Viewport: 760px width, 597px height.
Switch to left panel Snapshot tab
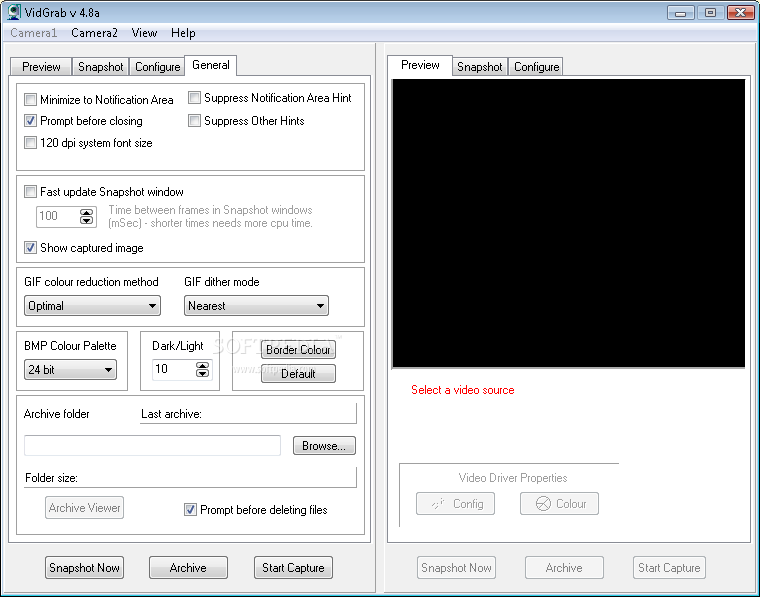(100, 67)
